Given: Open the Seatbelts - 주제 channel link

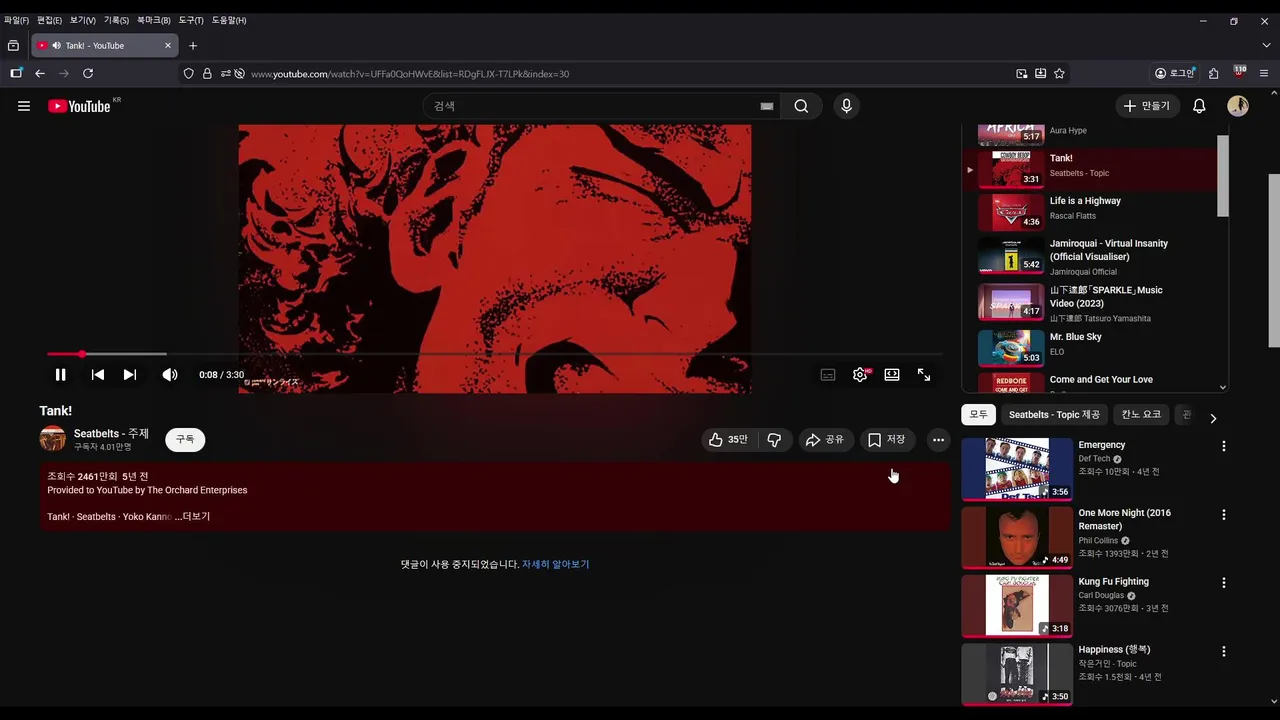Looking at the screenshot, I should coord(111,434).
